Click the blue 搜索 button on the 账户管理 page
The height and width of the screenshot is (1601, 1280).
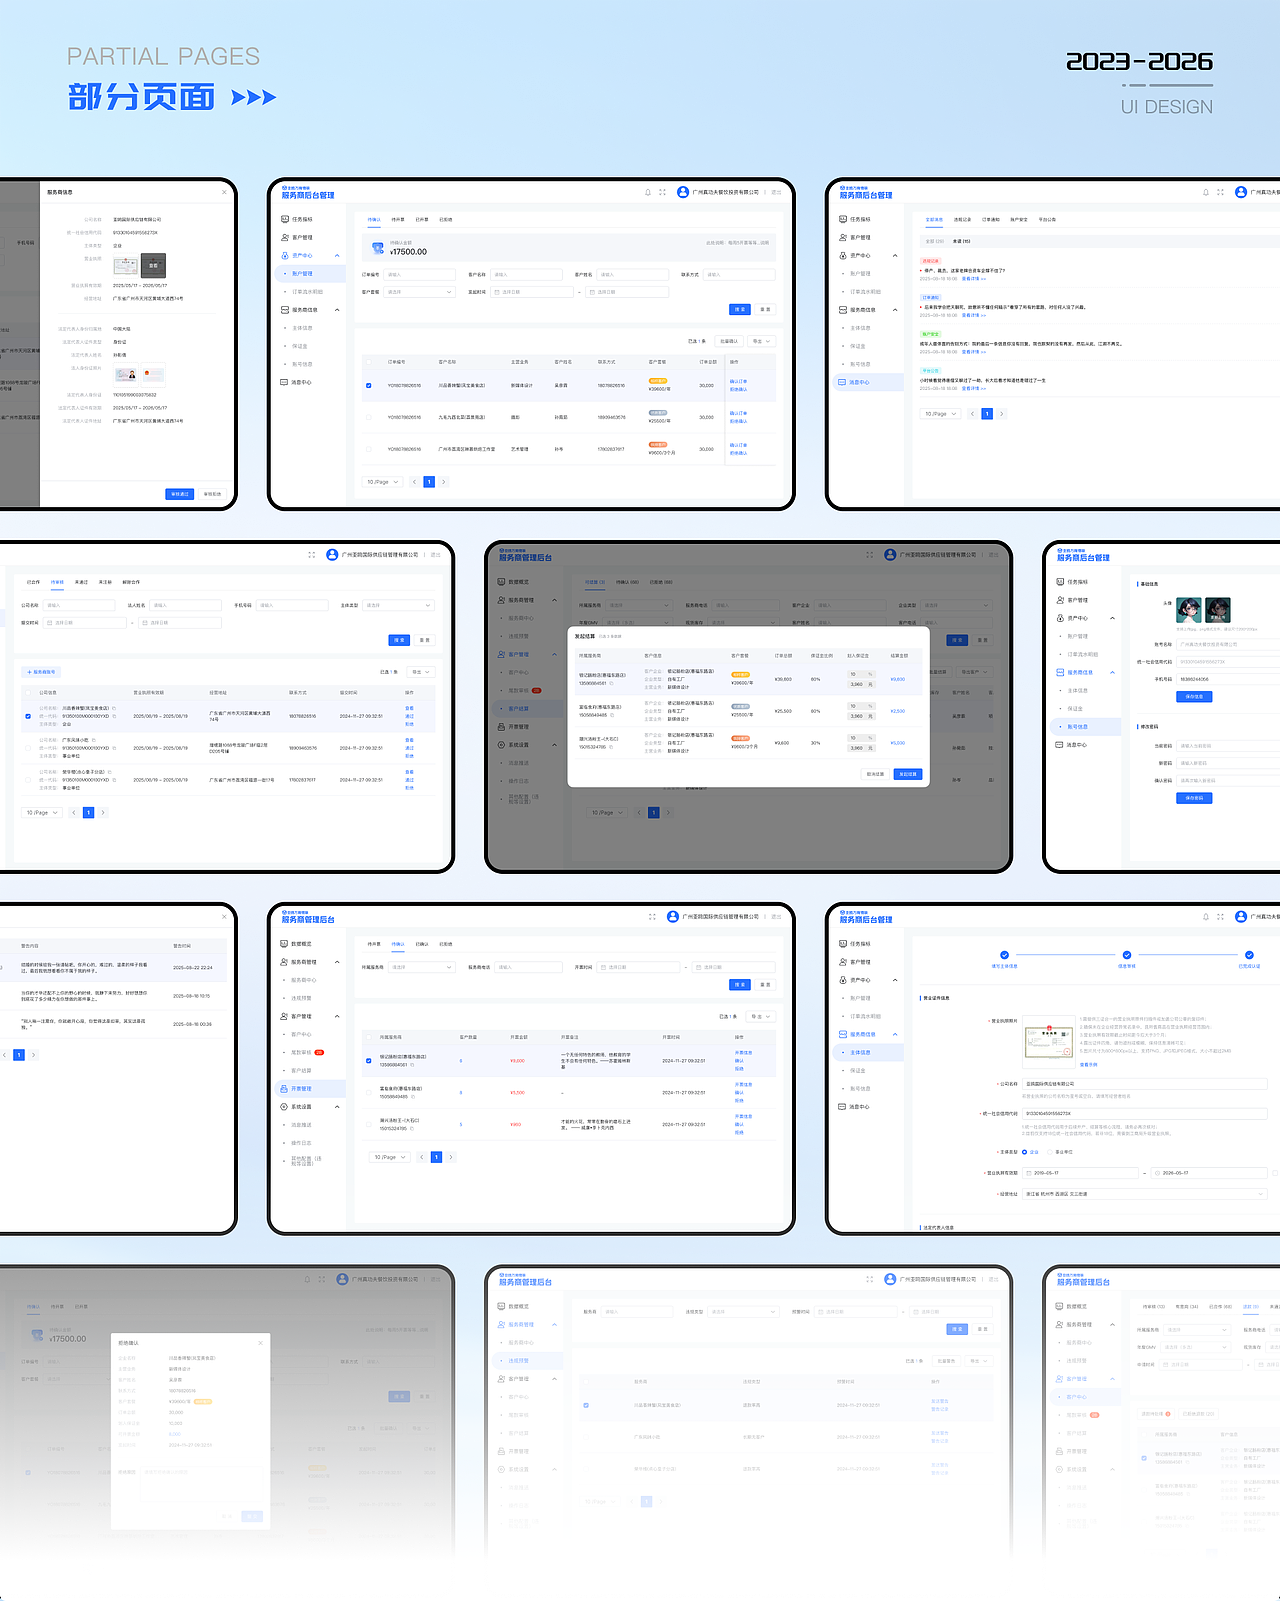740,309
